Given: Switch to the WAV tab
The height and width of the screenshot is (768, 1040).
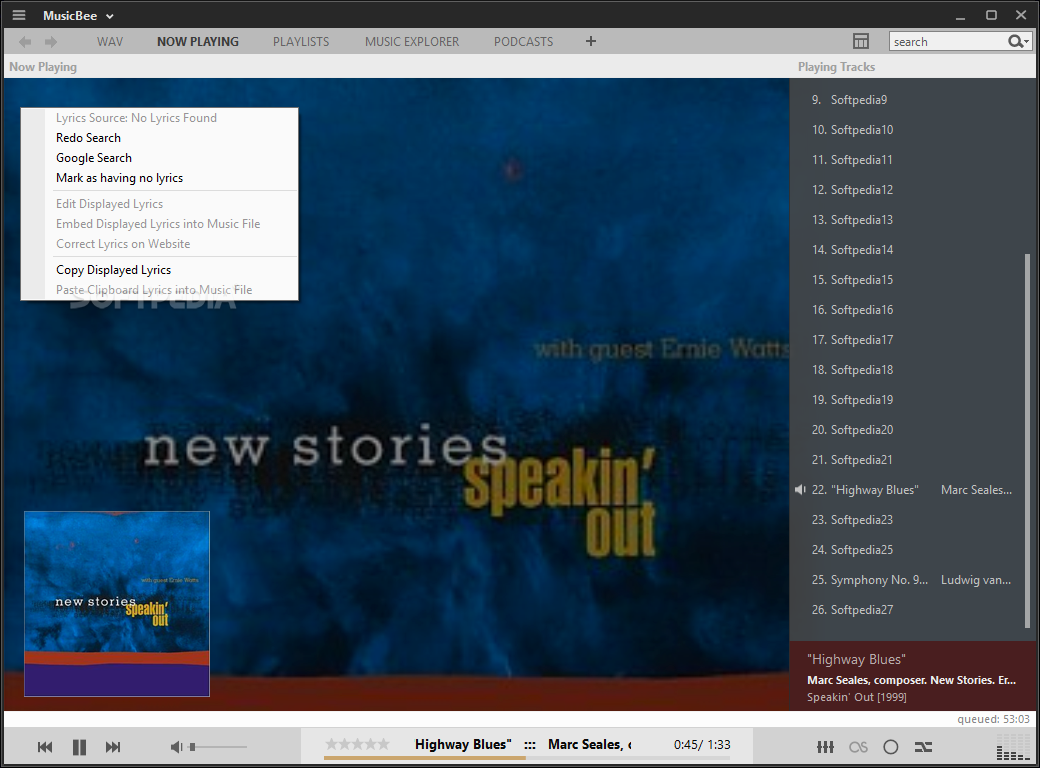Looking at the screenshot, I should click(x=109, y=42).
